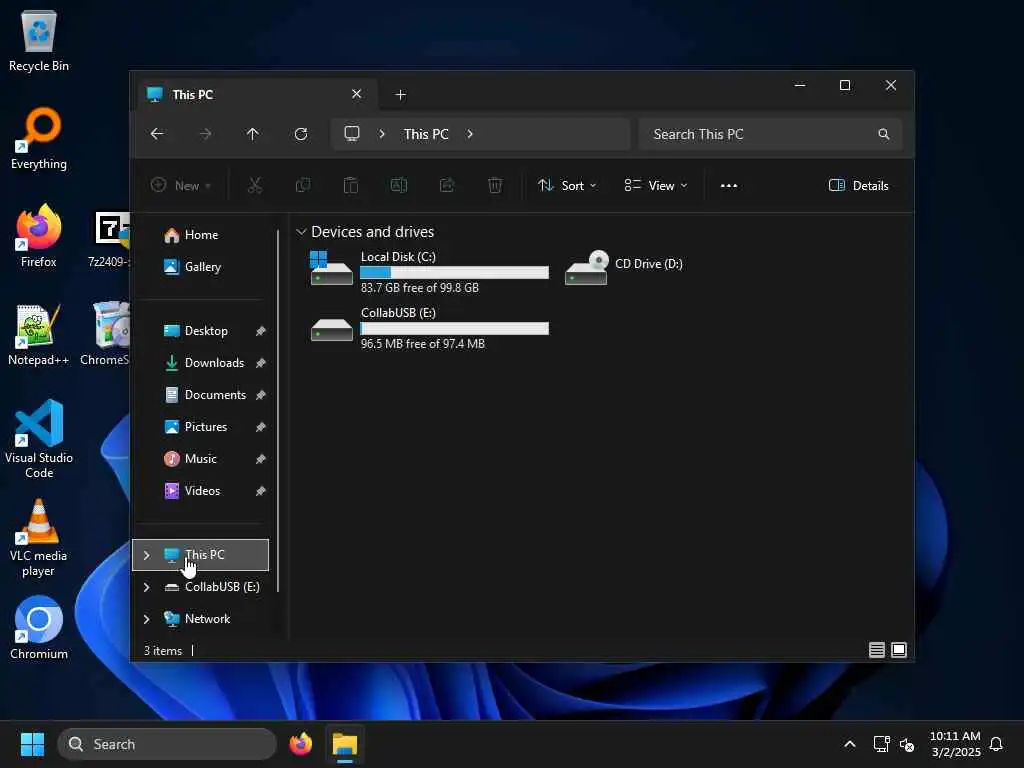Toggle the Details pane button

point(858,185)
